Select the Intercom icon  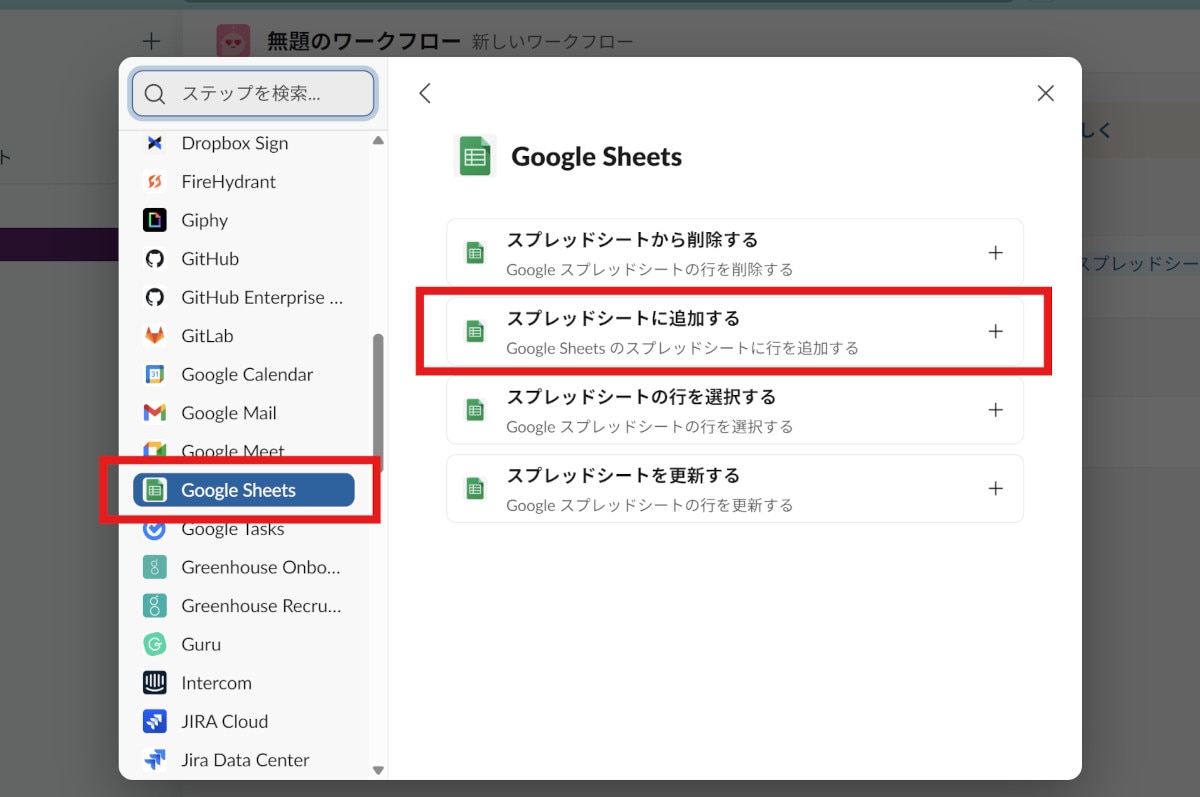click(154, 683)
